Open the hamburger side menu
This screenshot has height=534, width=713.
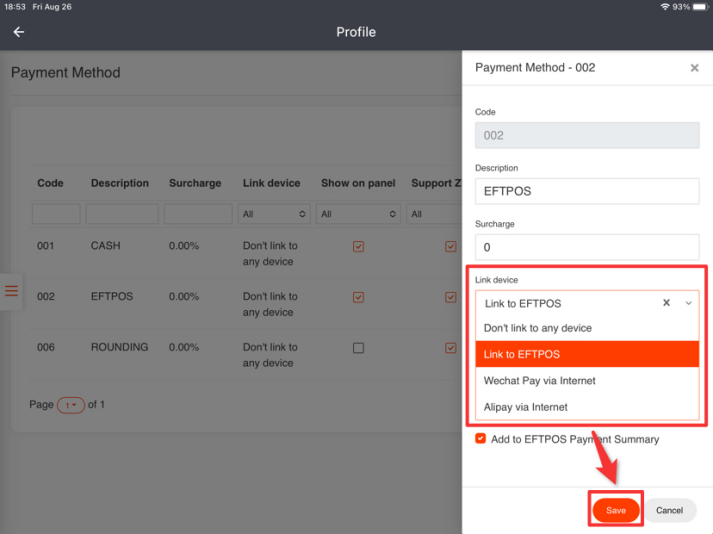[x=12, y=291]
